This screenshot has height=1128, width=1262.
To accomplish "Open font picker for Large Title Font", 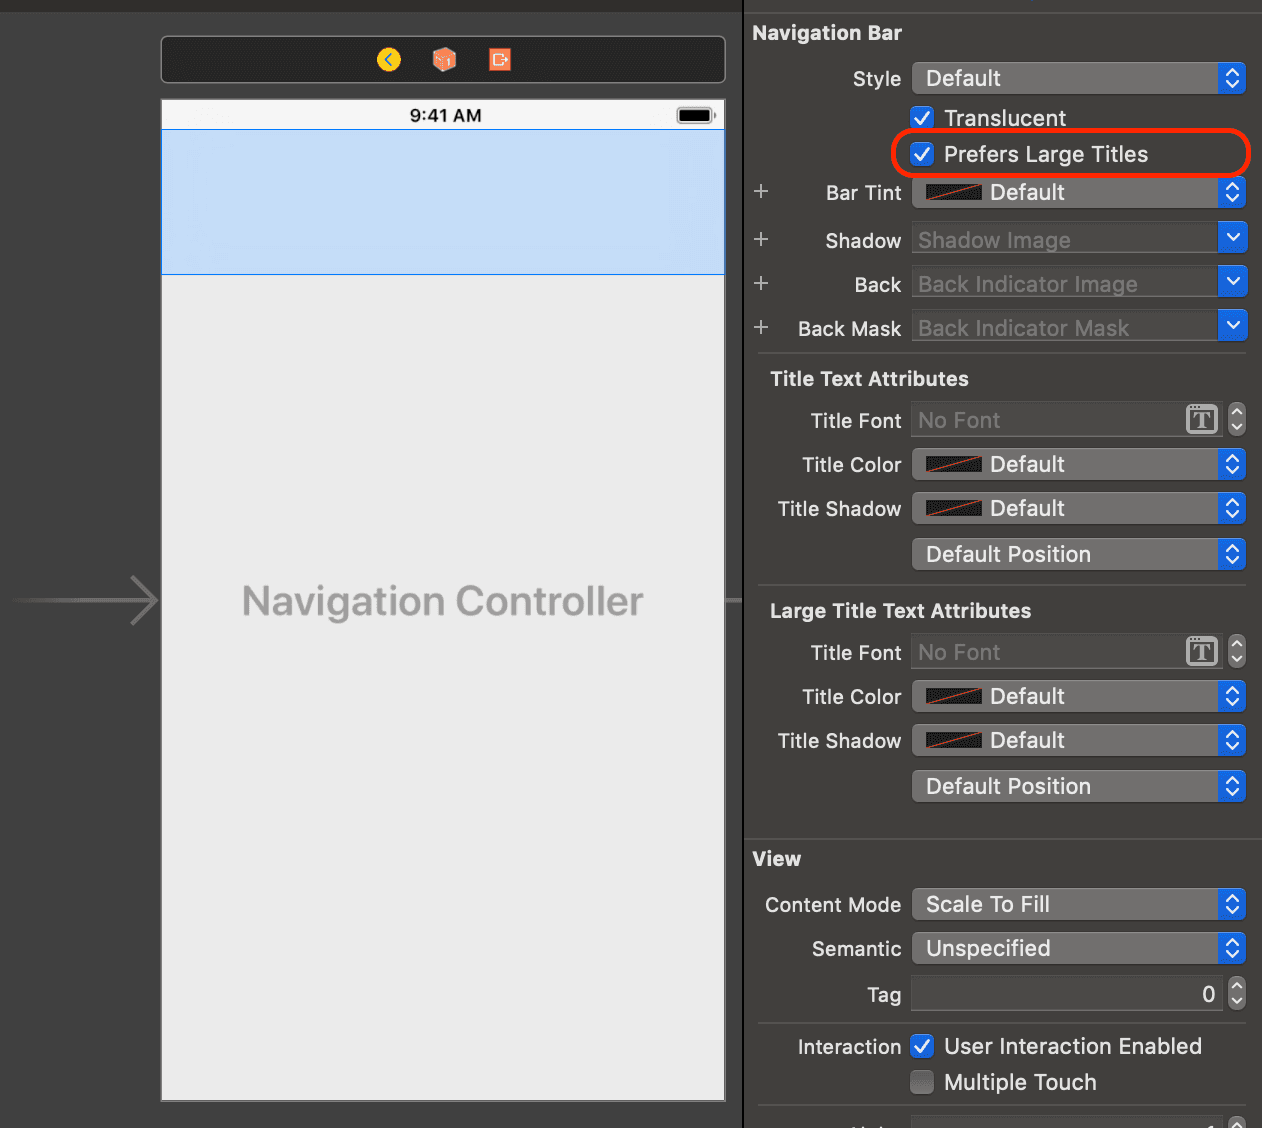I will pyautogui.click(x=1201, y=652).
